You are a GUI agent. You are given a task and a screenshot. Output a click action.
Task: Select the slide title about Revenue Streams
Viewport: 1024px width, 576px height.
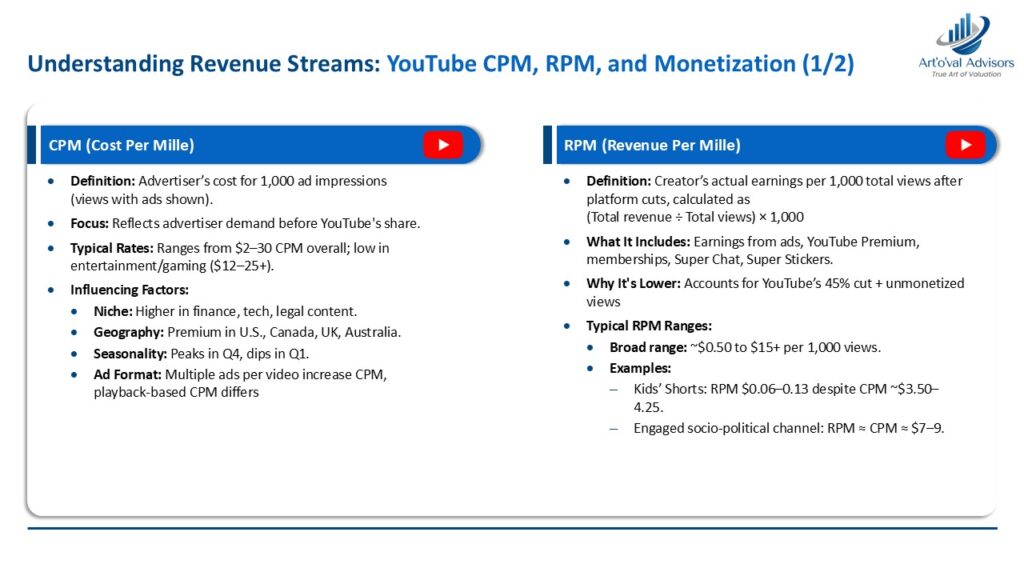440,64
